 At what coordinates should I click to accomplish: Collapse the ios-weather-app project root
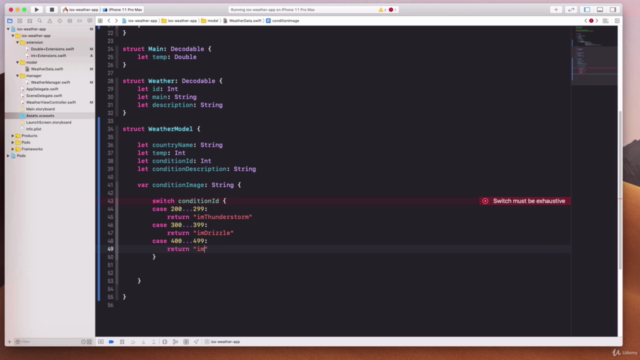tap(8, 29)
